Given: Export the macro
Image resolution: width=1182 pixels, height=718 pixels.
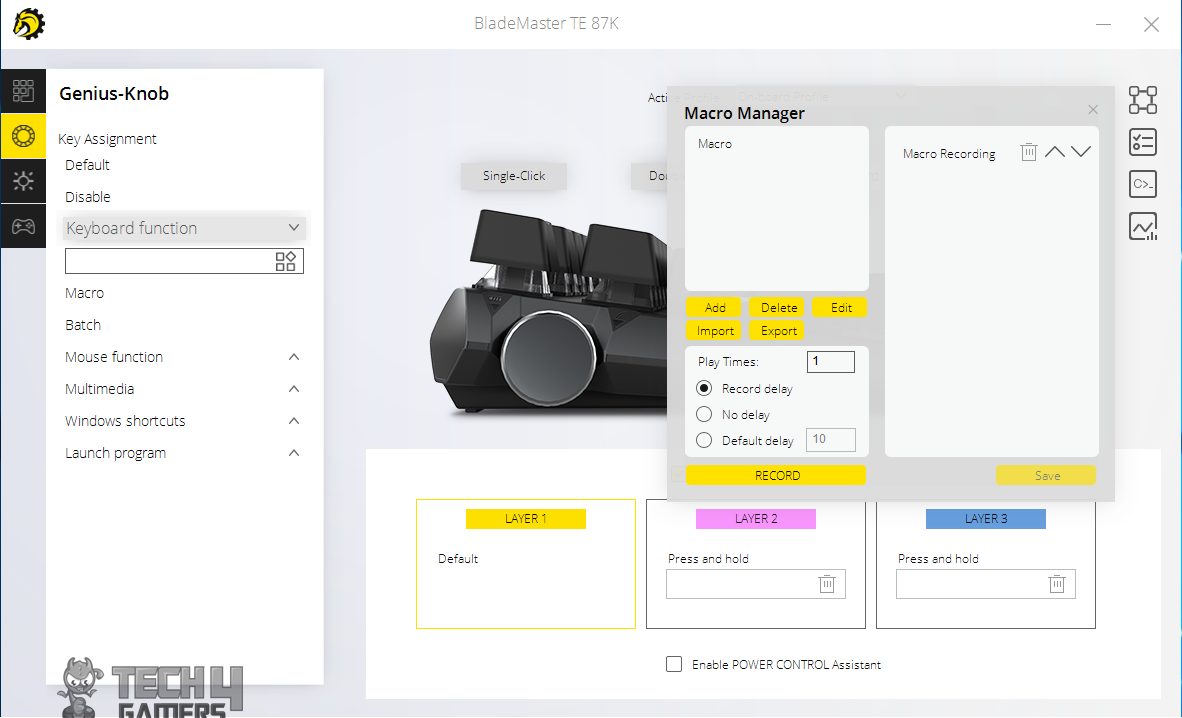Looking at the screenshot, I should tap(778, 330).
